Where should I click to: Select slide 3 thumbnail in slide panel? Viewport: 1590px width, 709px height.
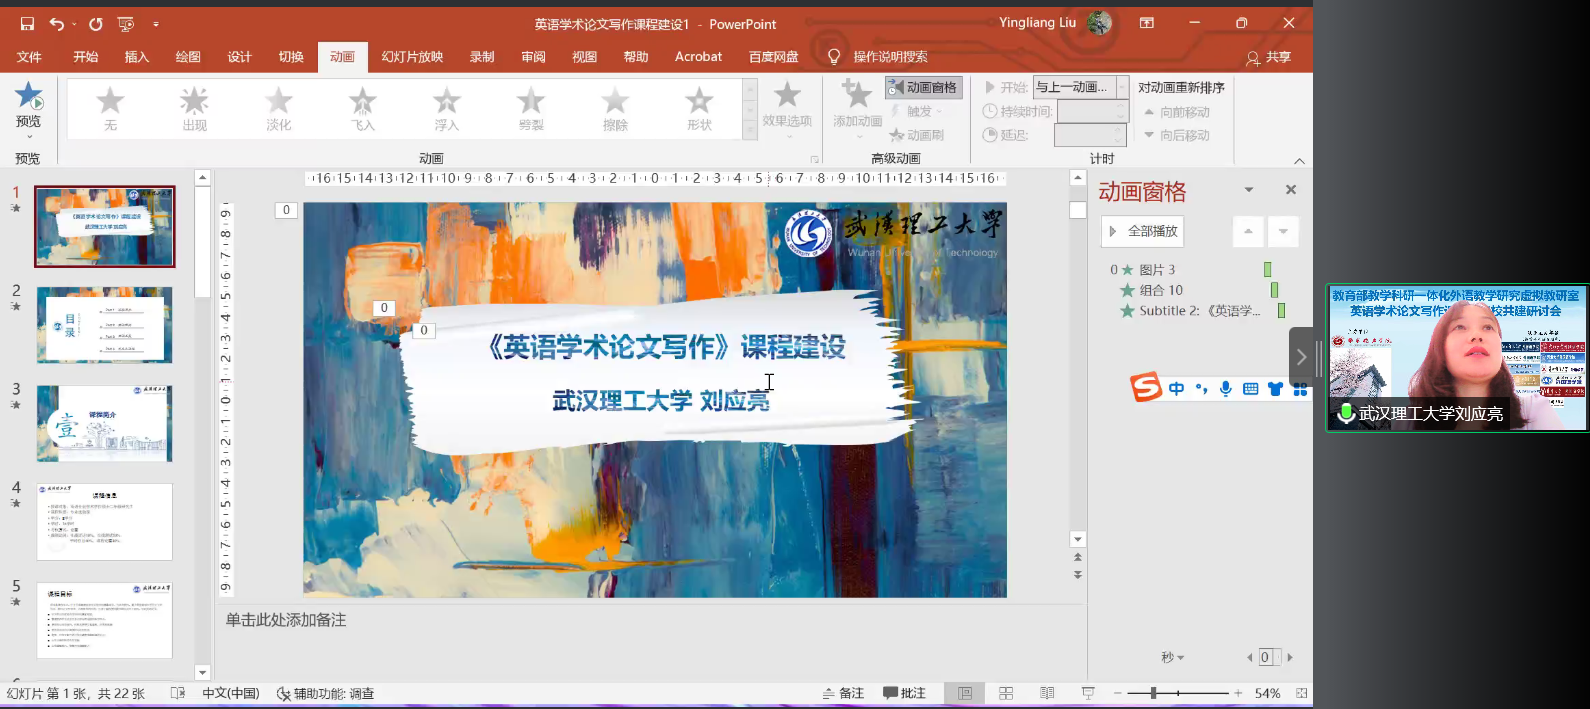pyautogui.click(x=104, y=424)
